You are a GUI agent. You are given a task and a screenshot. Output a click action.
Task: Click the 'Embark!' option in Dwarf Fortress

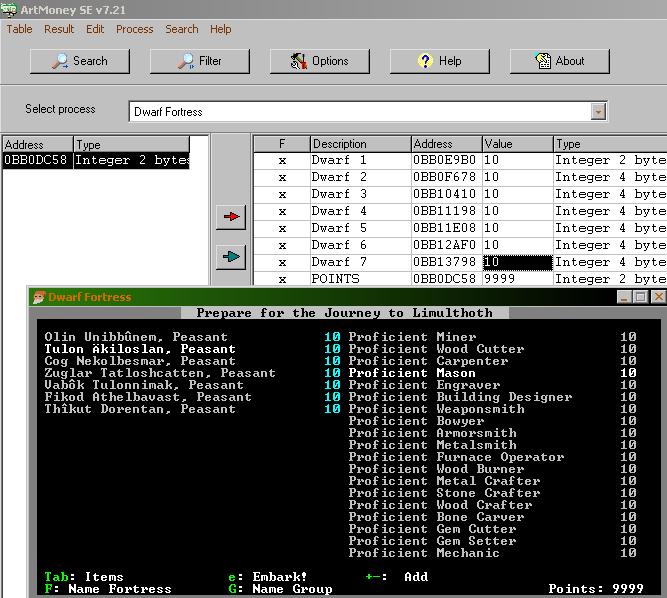click(268, 577)
